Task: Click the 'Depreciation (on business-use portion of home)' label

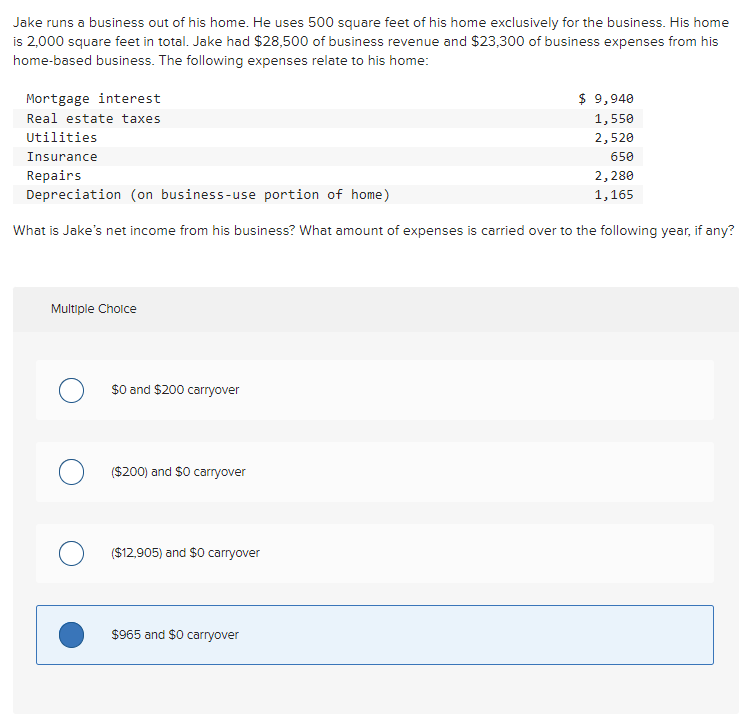Action: (x=208, y=195)
